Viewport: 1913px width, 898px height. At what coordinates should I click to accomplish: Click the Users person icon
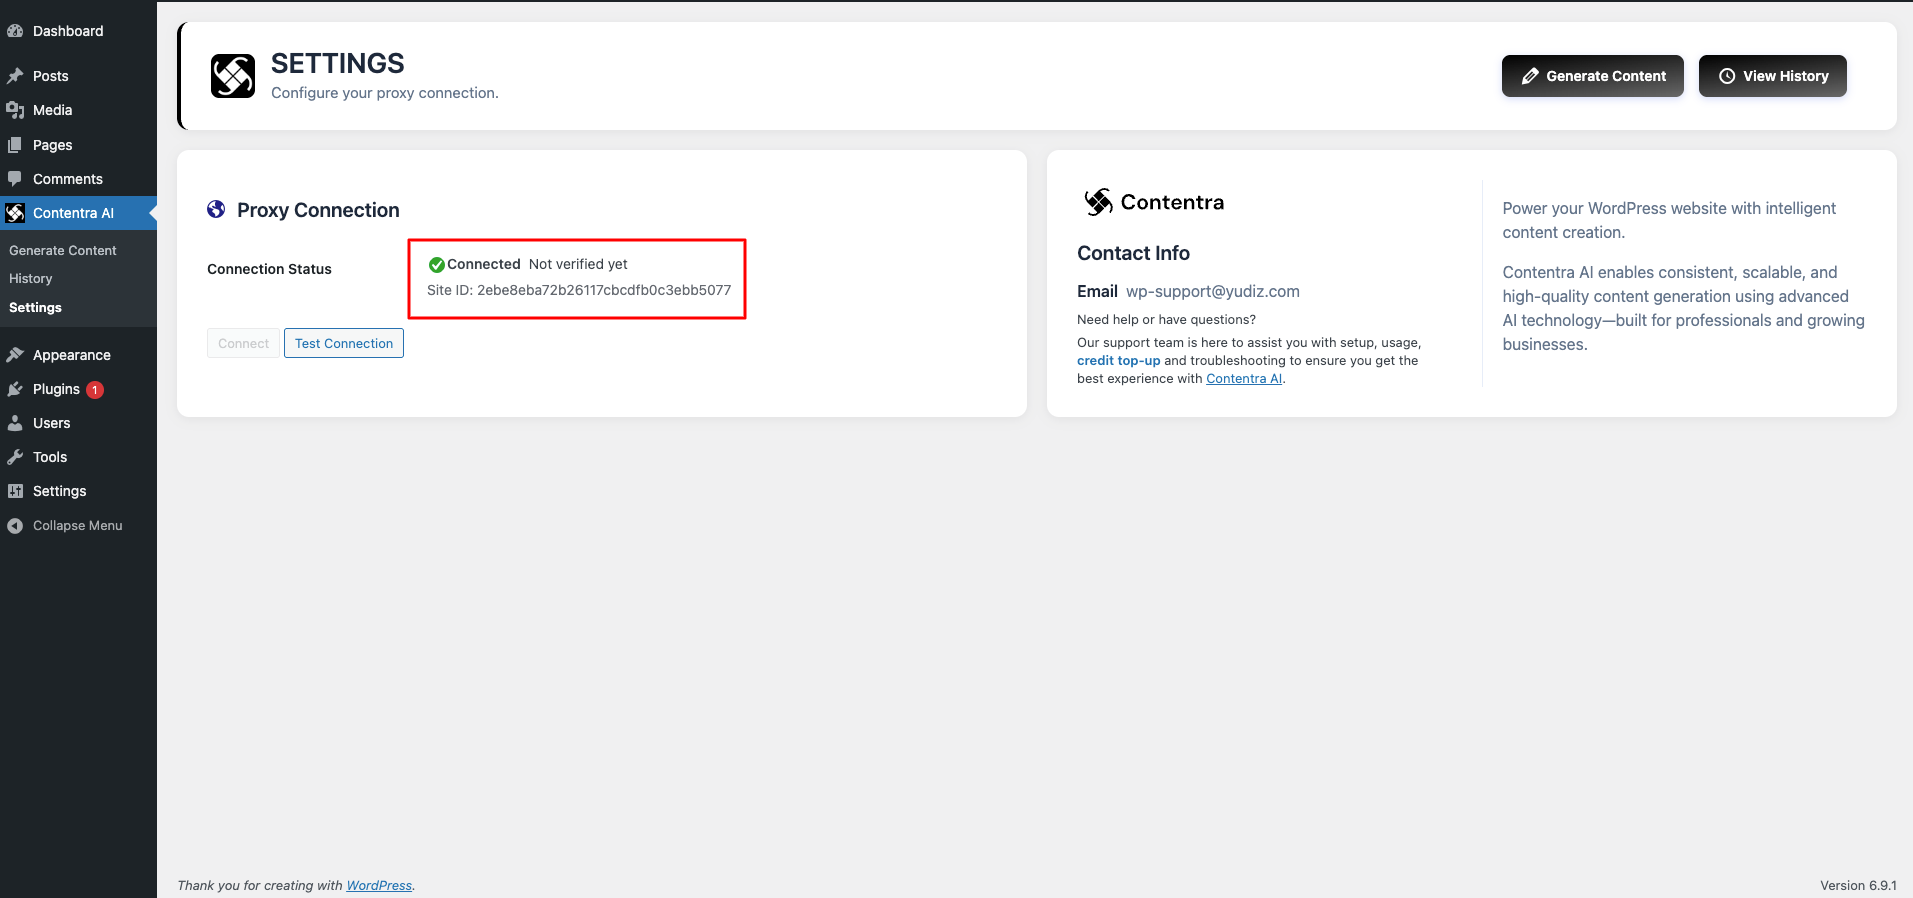[15, 423]
